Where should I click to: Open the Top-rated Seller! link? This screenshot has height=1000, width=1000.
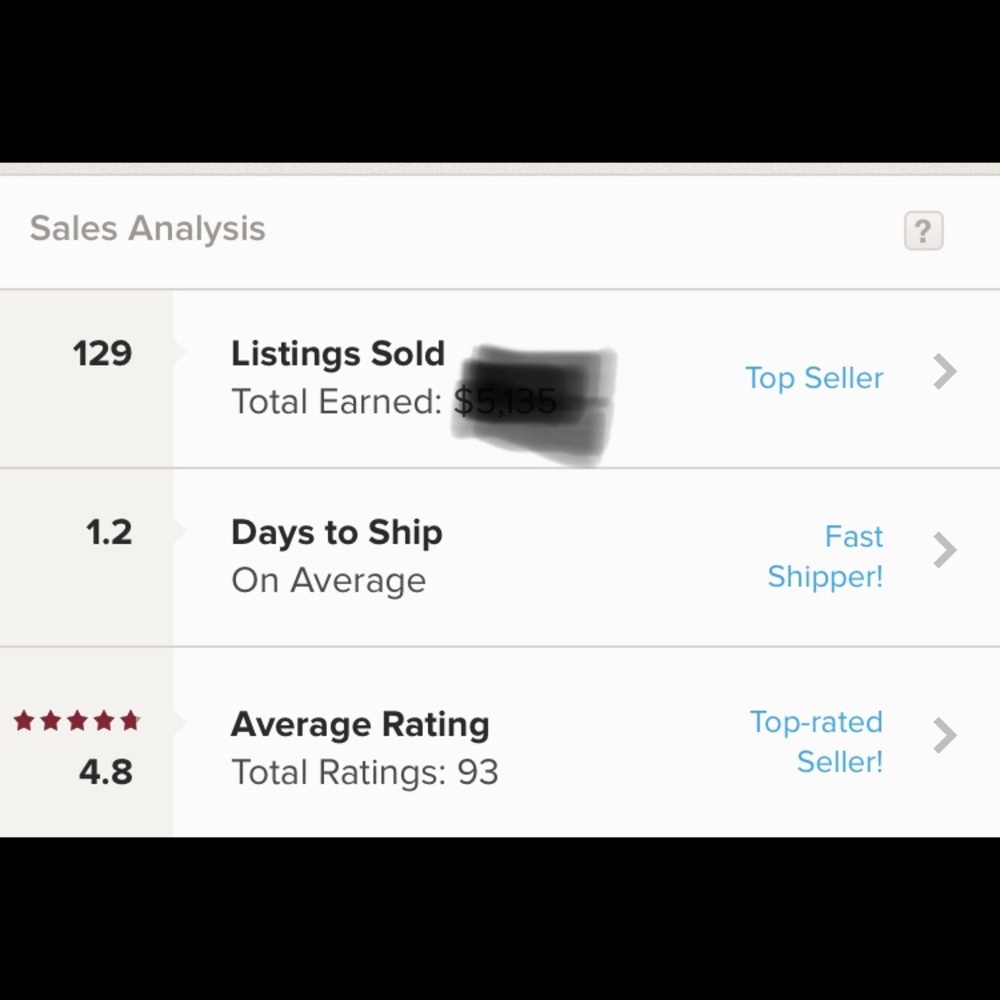817,741
